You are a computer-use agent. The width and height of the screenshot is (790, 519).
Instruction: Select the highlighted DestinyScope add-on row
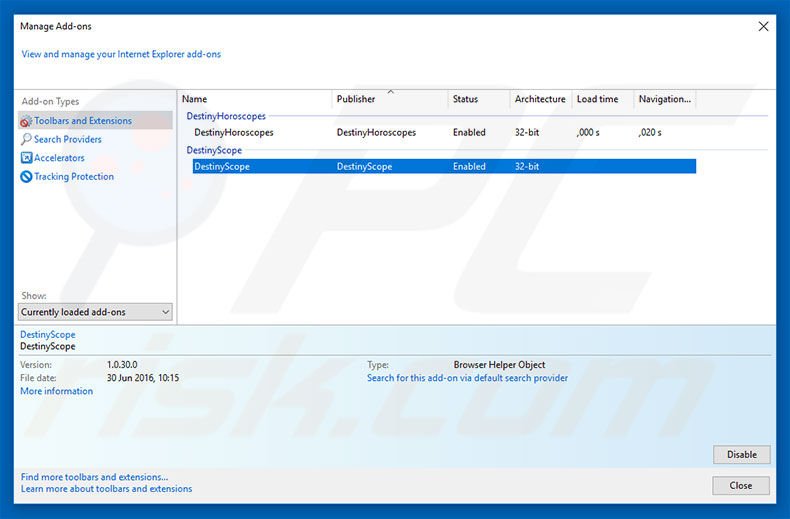tap(222, 167)
